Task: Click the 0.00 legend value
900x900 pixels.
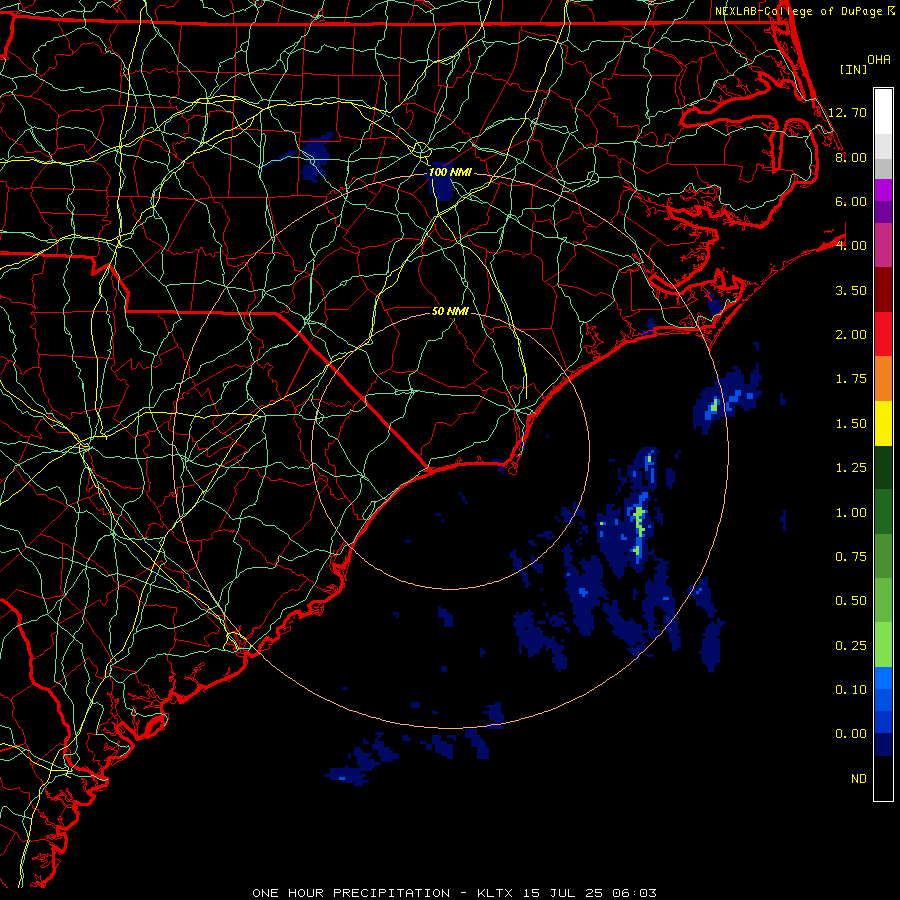Action: click(x=851, y=734)
